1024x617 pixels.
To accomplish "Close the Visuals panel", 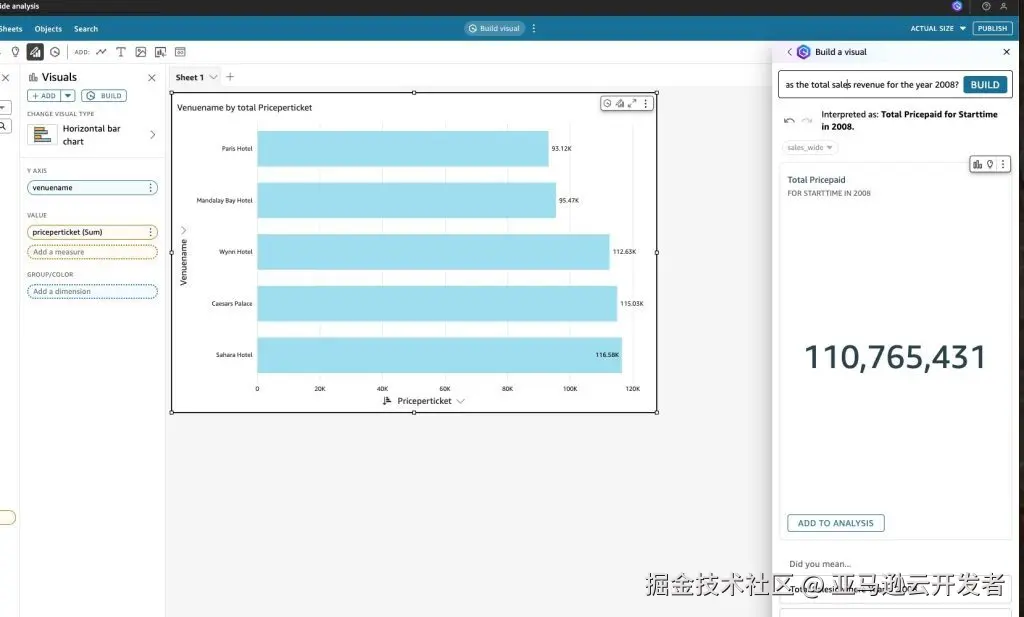I will tap(152, 78).
